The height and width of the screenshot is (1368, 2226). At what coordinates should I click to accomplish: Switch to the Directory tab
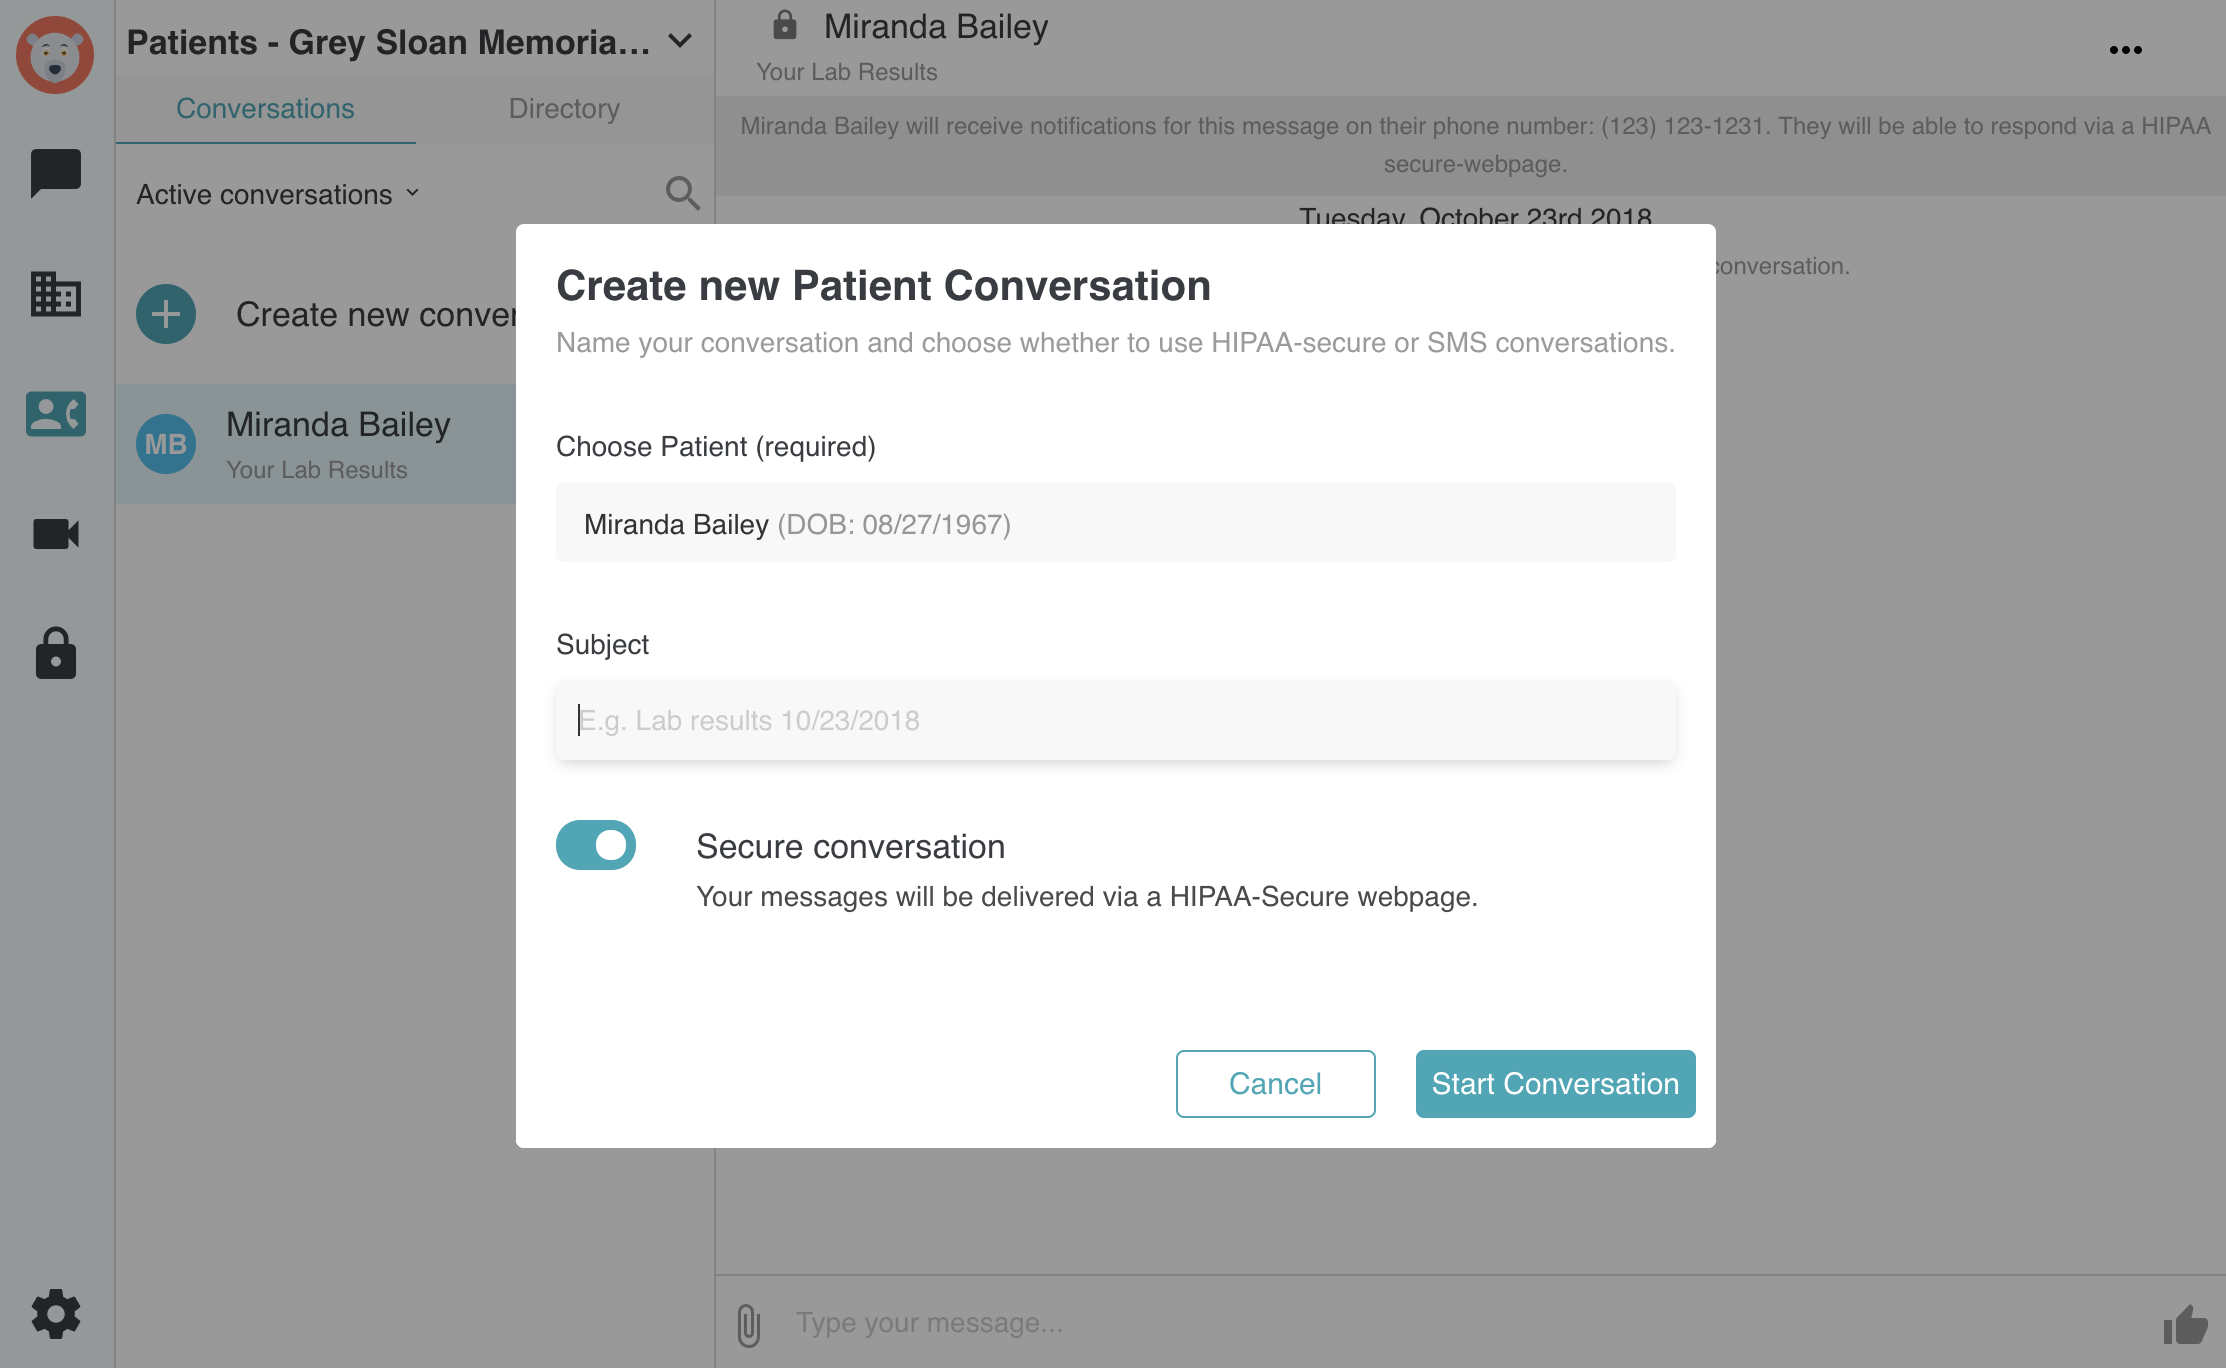coord(565,108)
